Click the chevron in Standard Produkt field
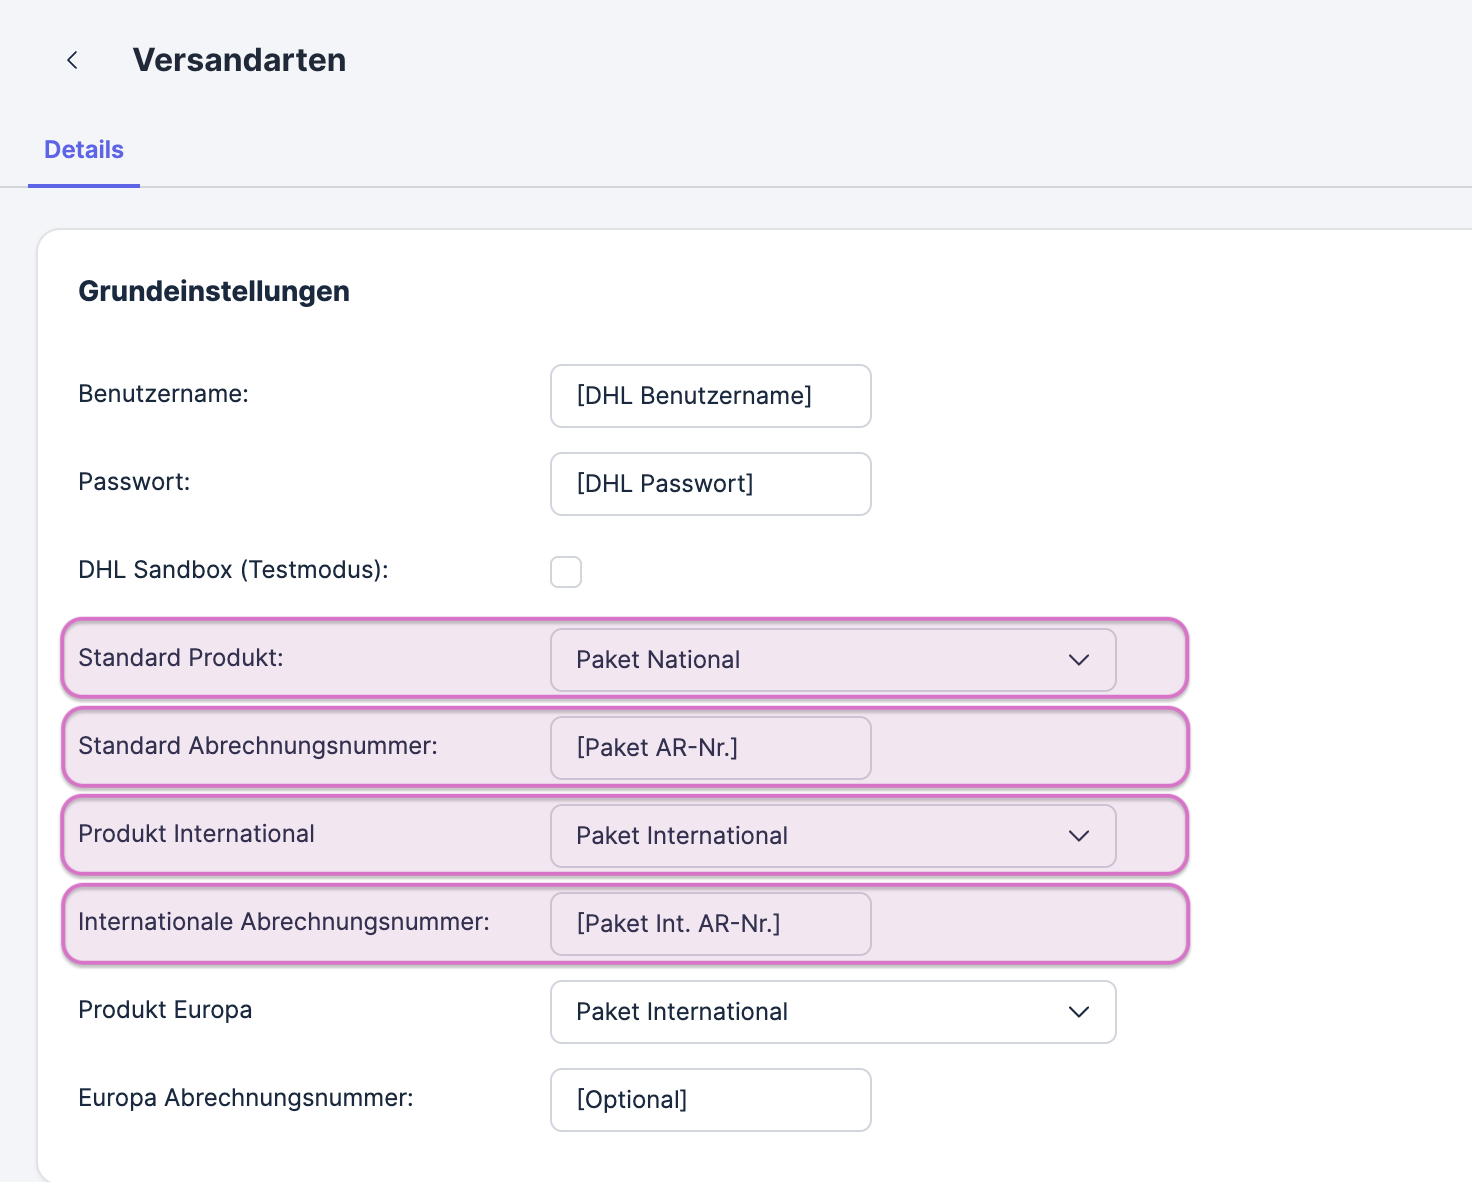The height and width of the screenshot is (1182, 1472). coord(1078,660)
